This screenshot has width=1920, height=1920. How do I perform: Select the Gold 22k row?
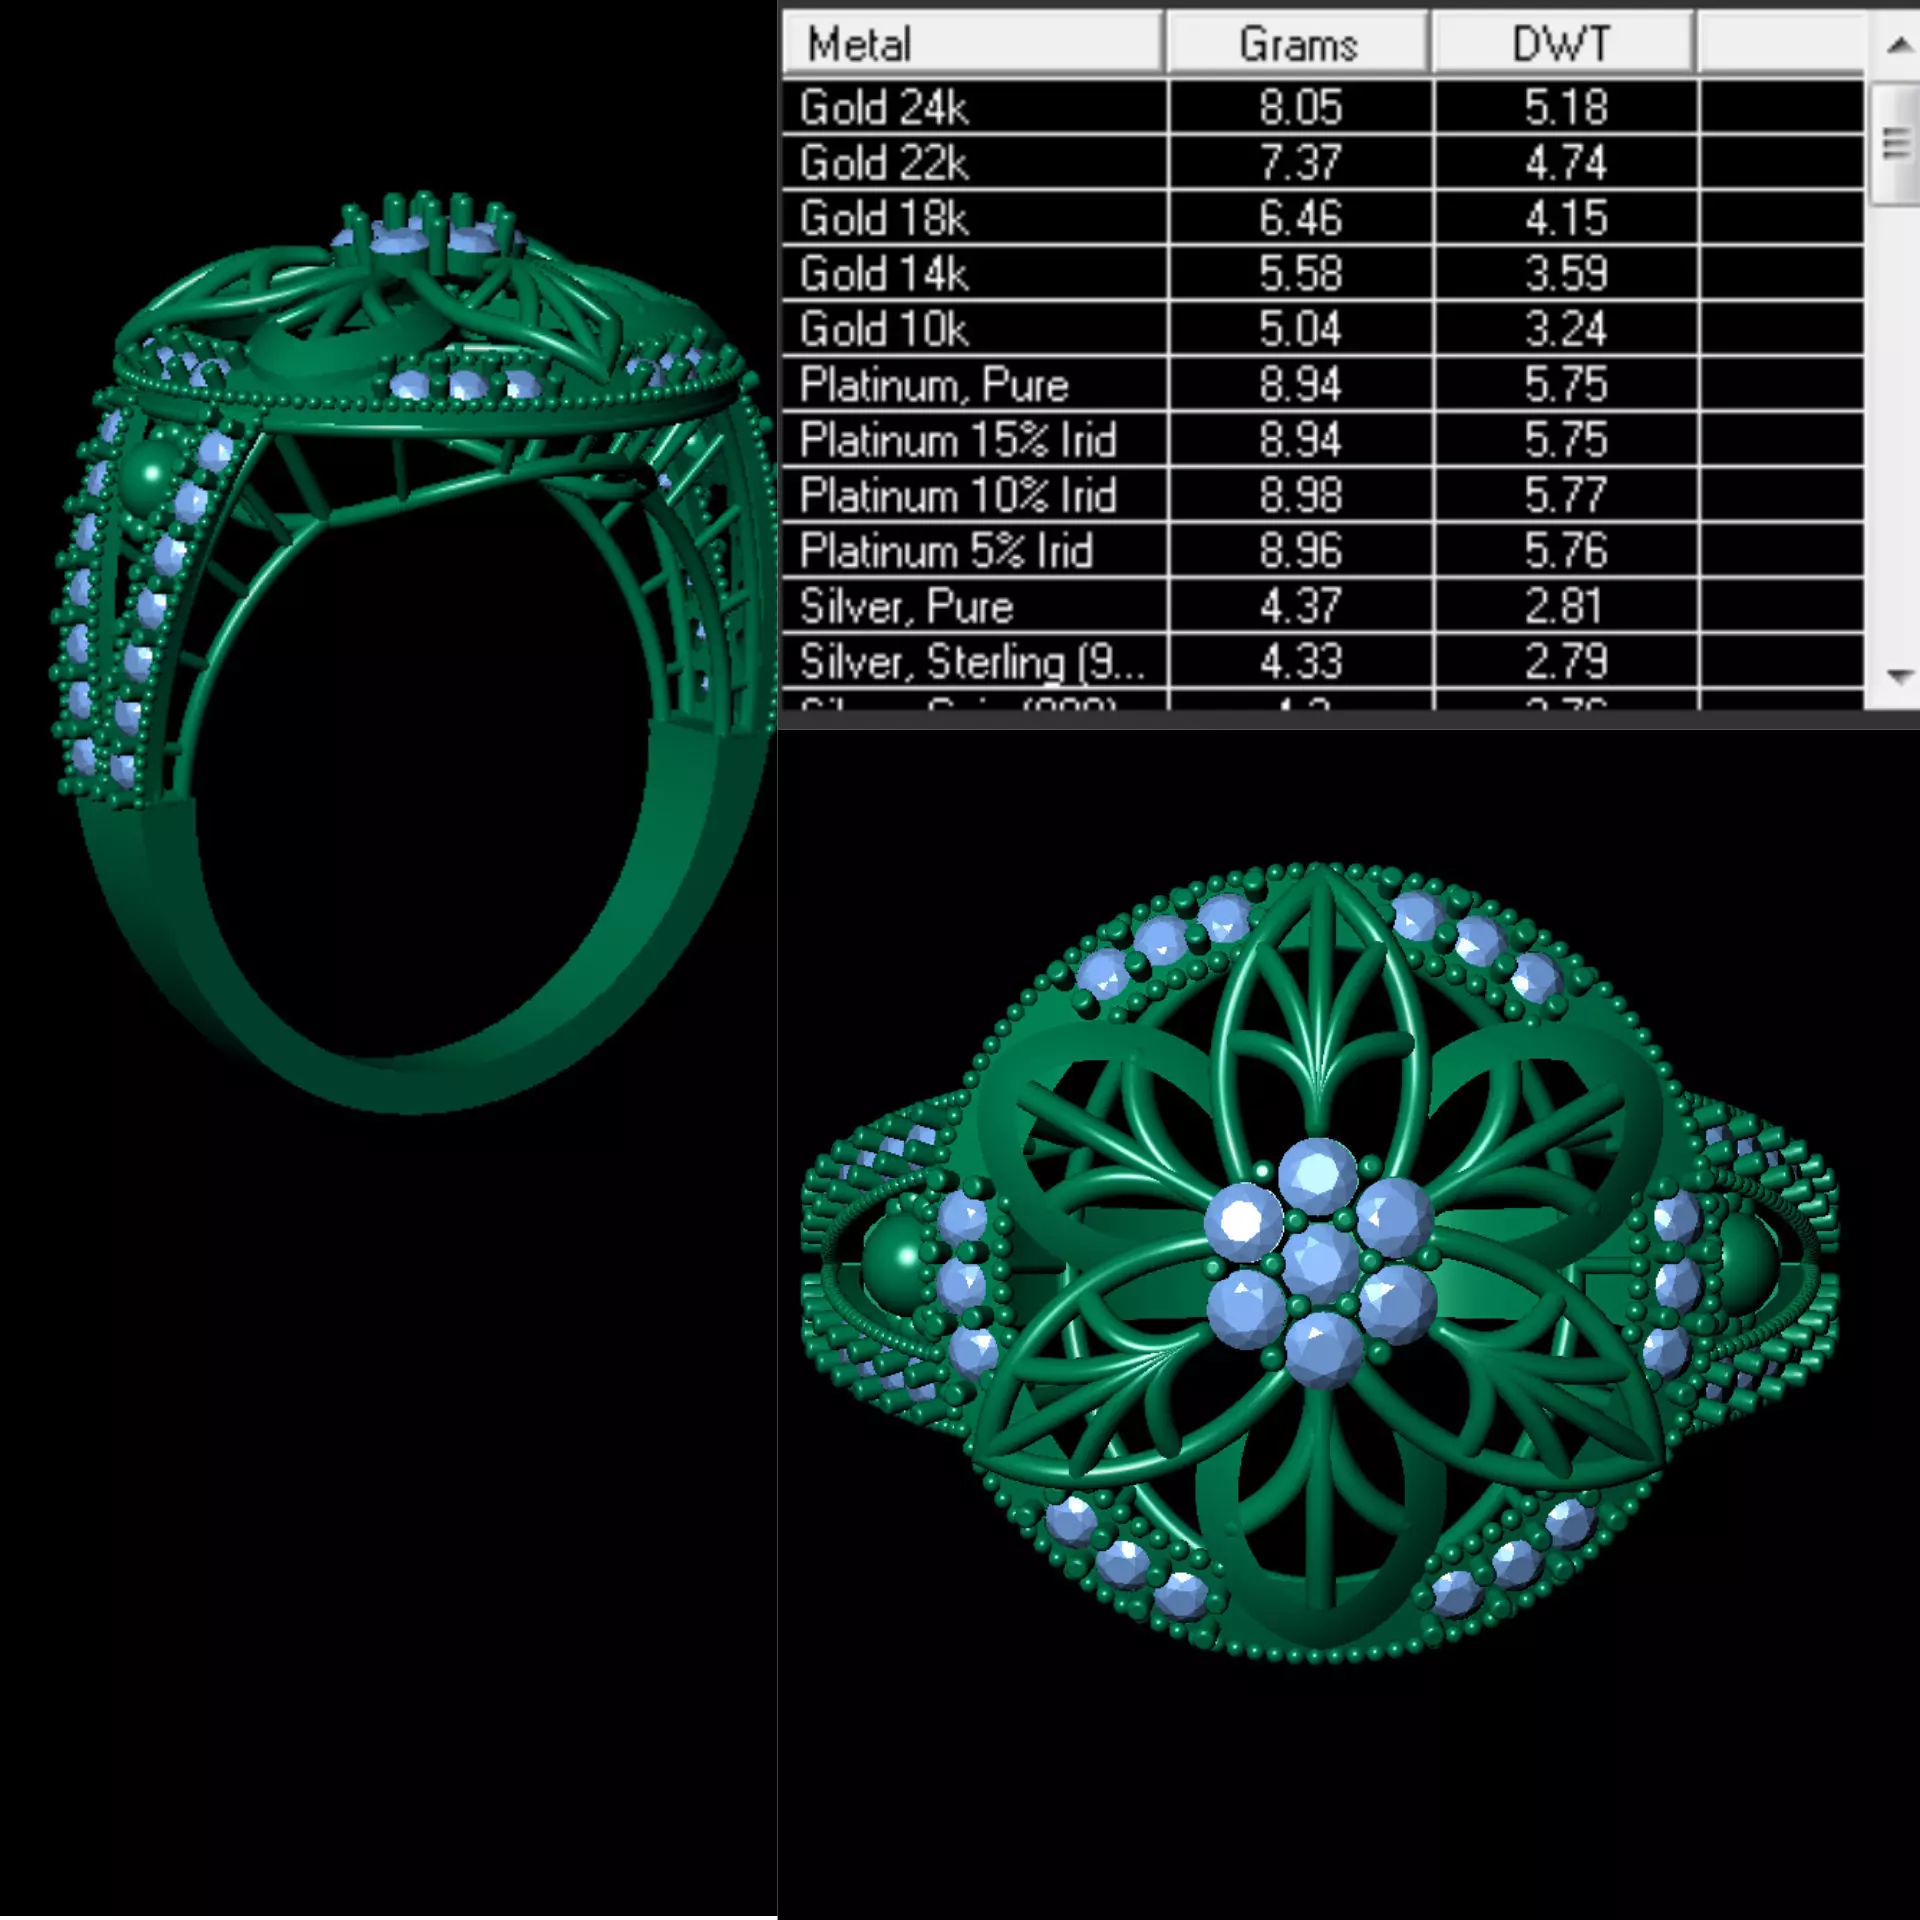point(1322,162)
